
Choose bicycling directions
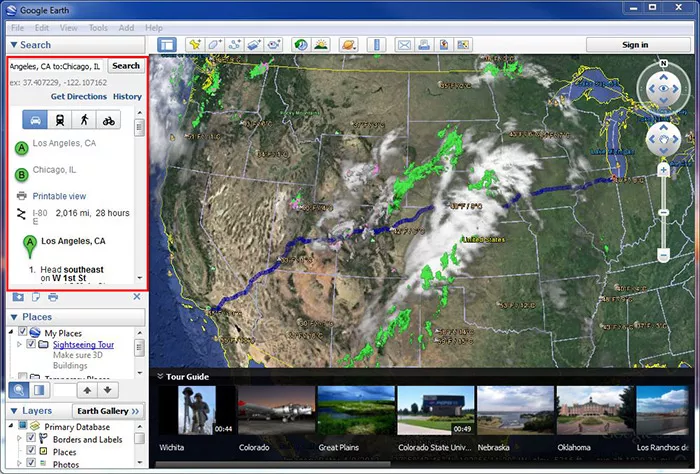tap(108, 120)
